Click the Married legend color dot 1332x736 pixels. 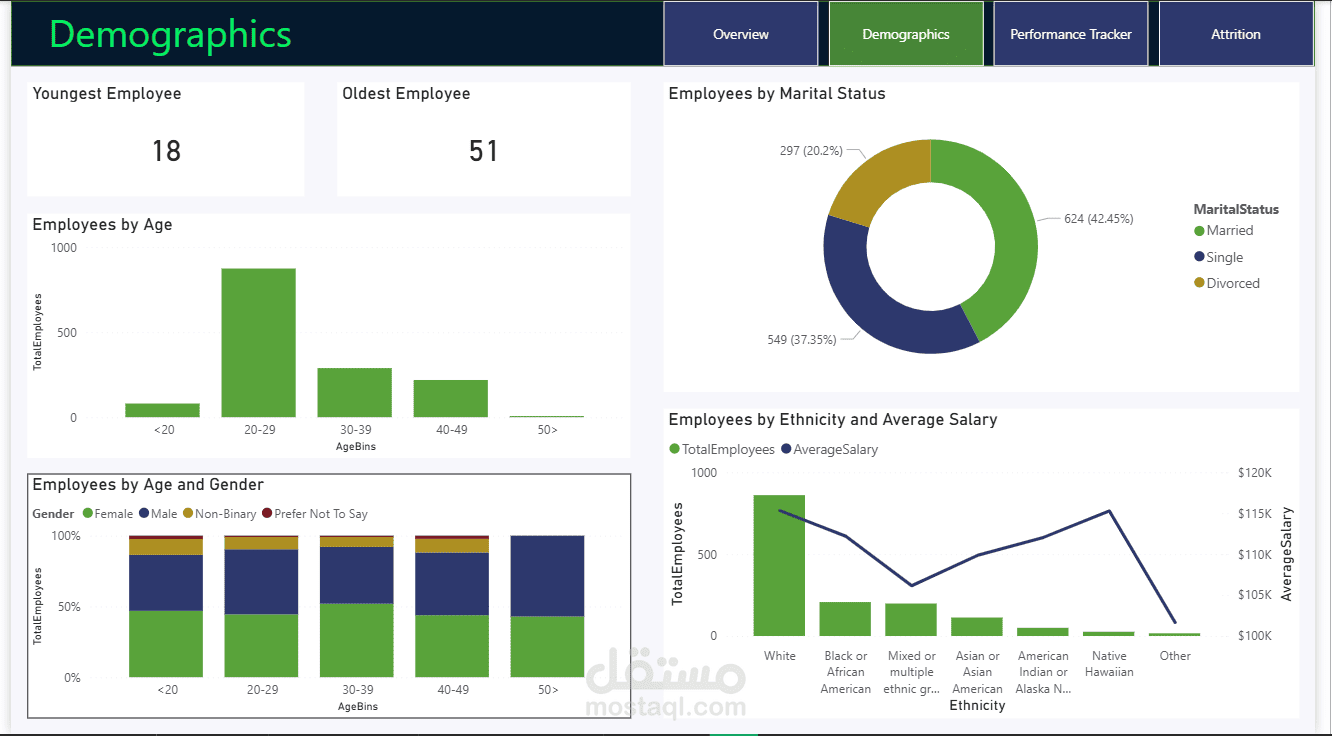click(x=1199, y=231)
